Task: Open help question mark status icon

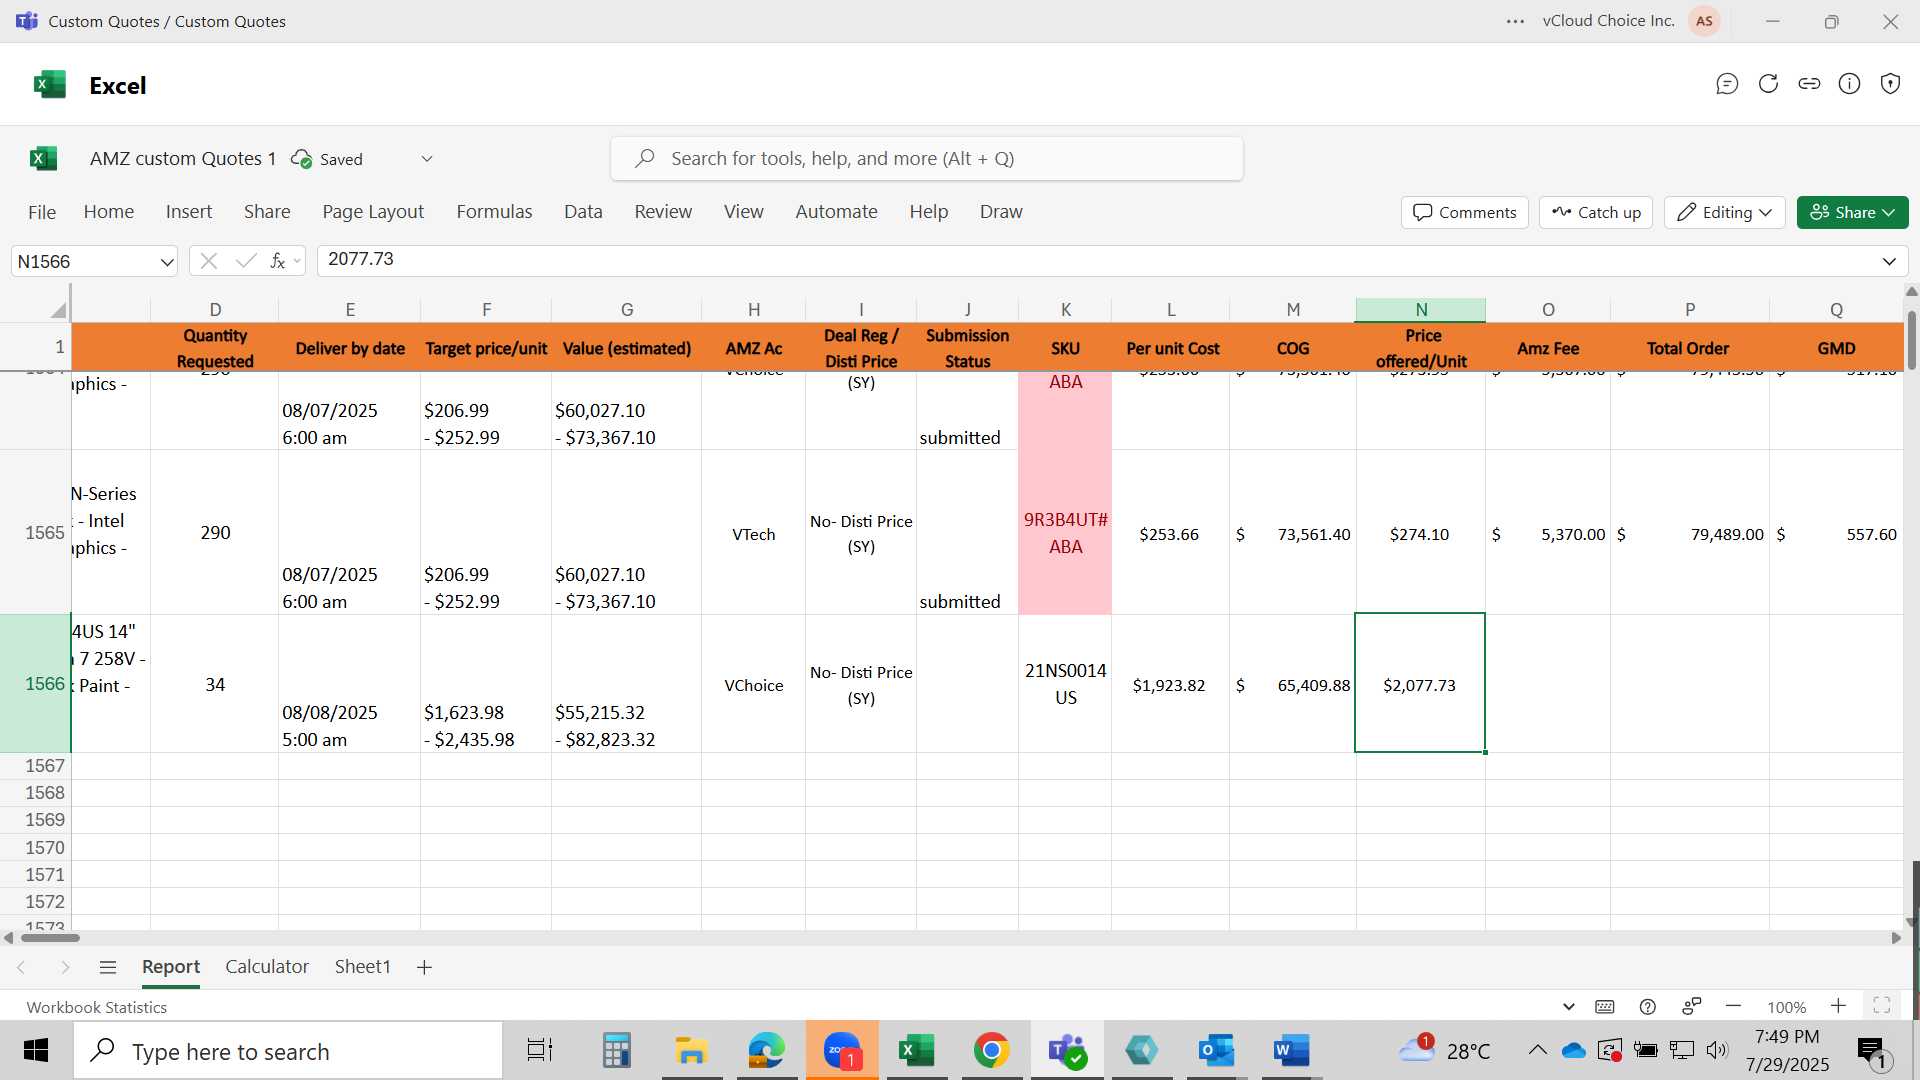Action: 1647,1007
